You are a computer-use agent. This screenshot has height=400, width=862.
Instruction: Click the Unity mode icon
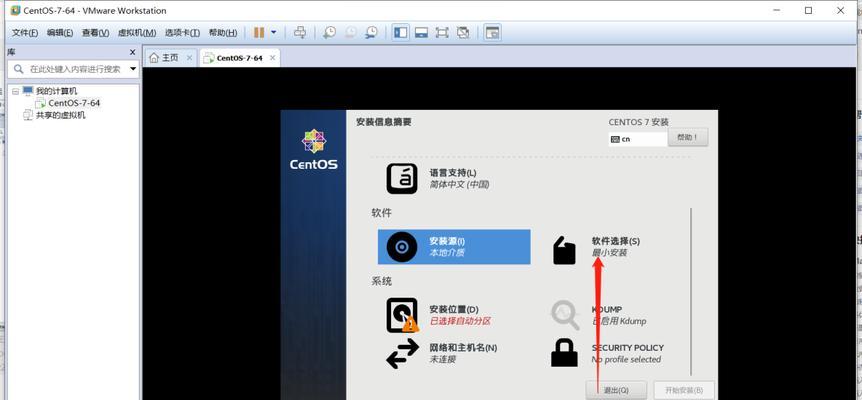(463, 33)
